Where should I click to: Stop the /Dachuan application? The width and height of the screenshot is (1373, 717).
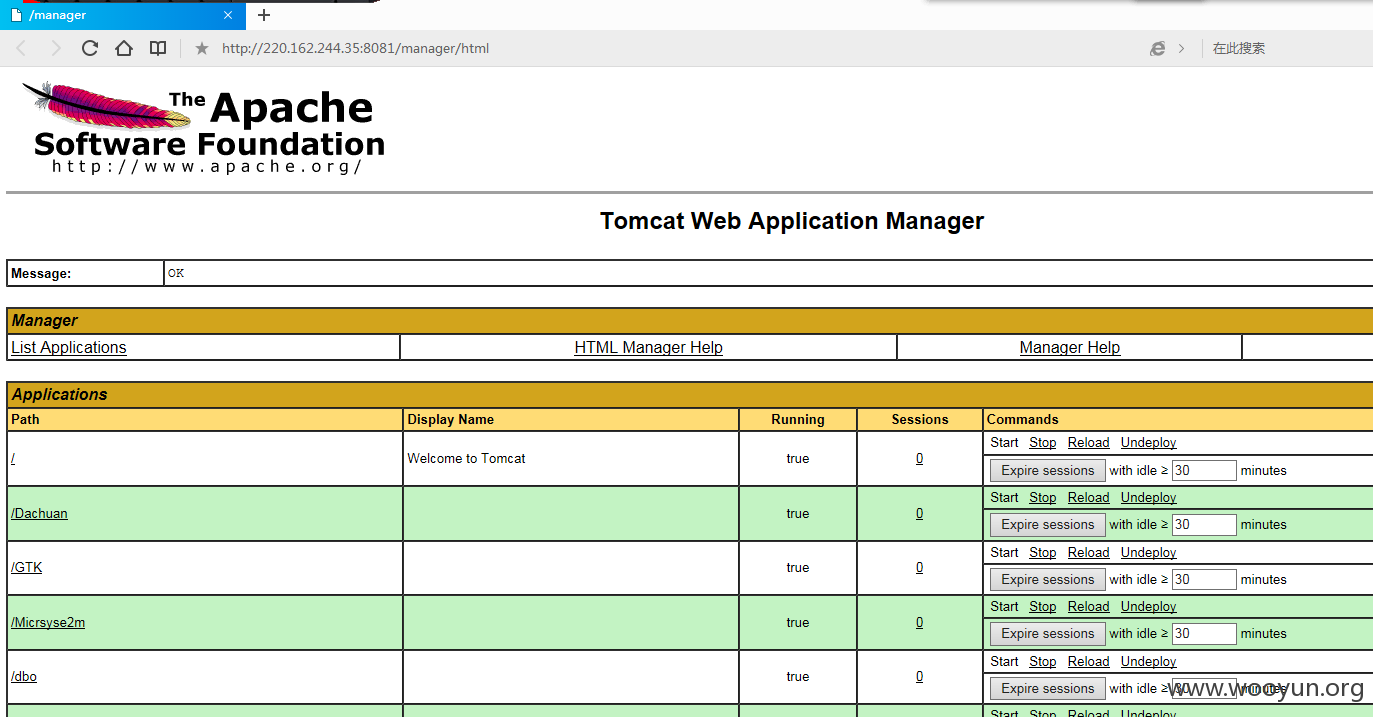(x=1043, y=497)
